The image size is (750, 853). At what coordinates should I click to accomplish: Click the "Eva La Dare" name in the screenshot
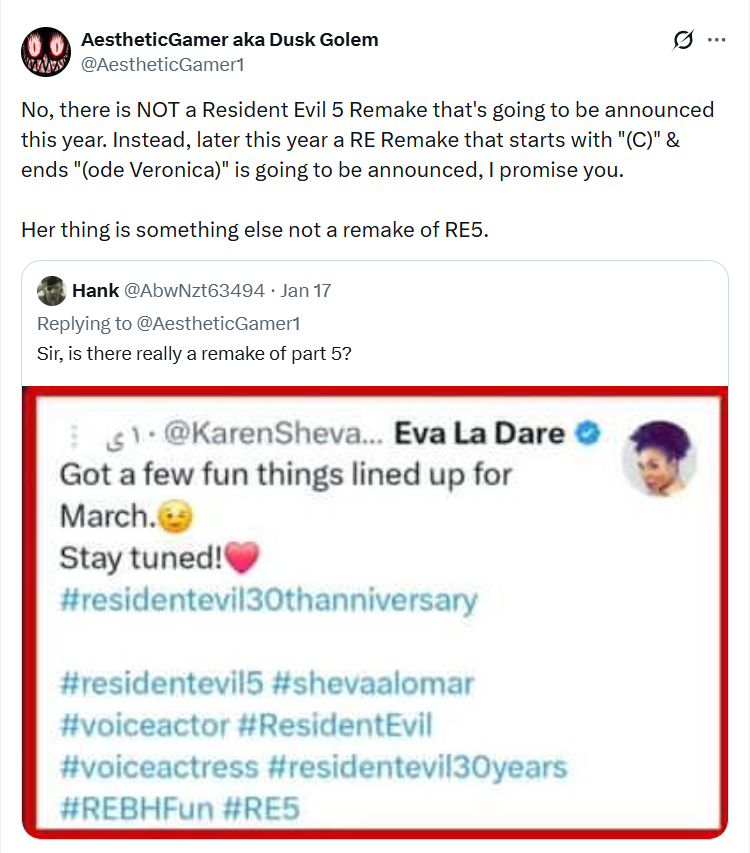[x=480, y=434]
